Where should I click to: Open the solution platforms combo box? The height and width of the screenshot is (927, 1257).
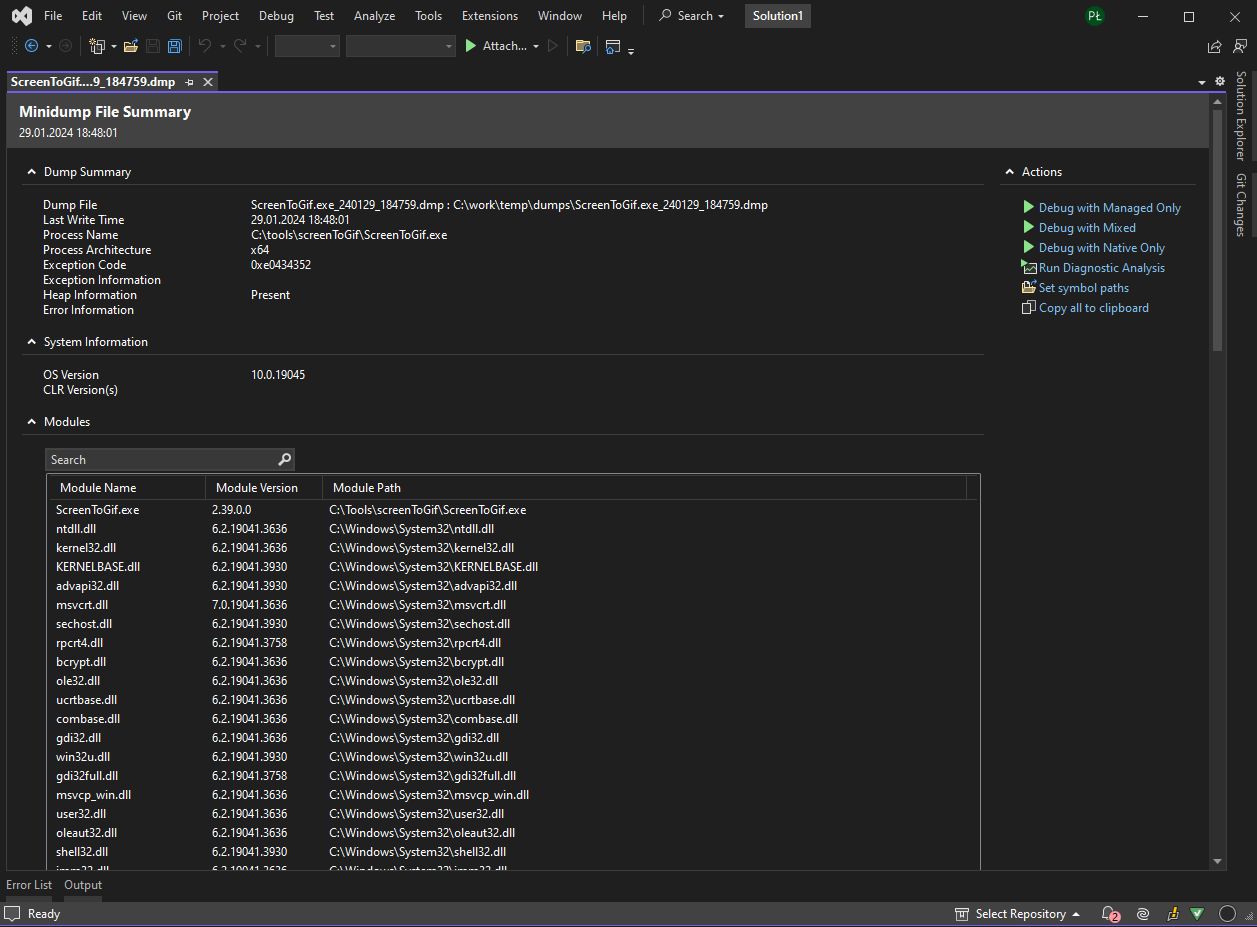pos(400,46)
